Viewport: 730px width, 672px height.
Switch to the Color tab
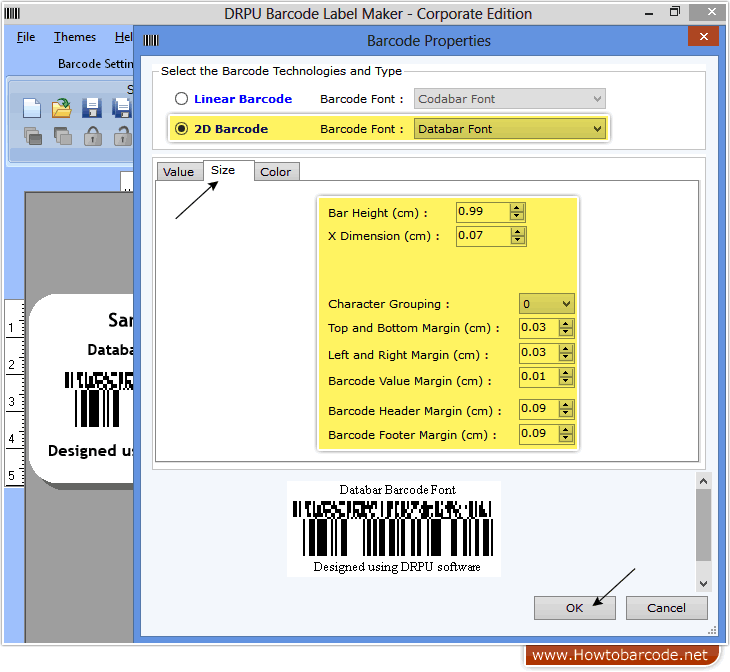(276, 172)
